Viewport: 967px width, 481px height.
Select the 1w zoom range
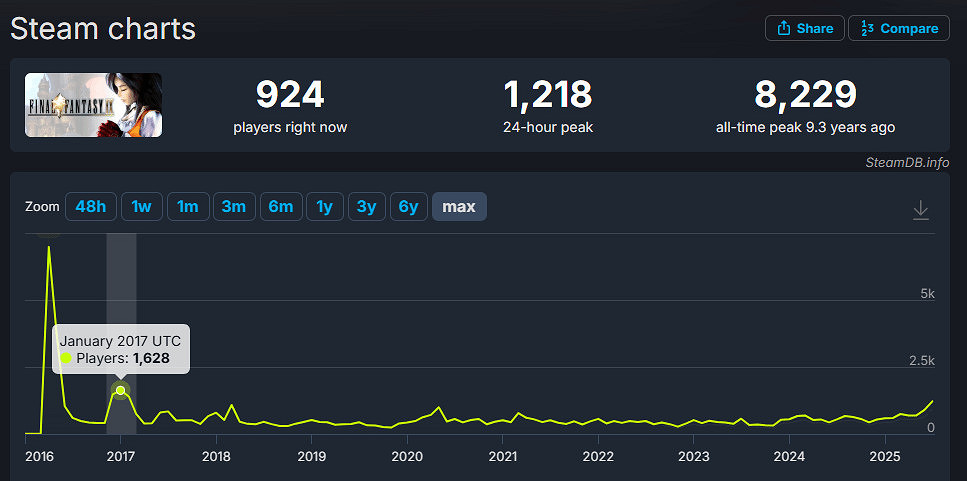pos(141,207)
